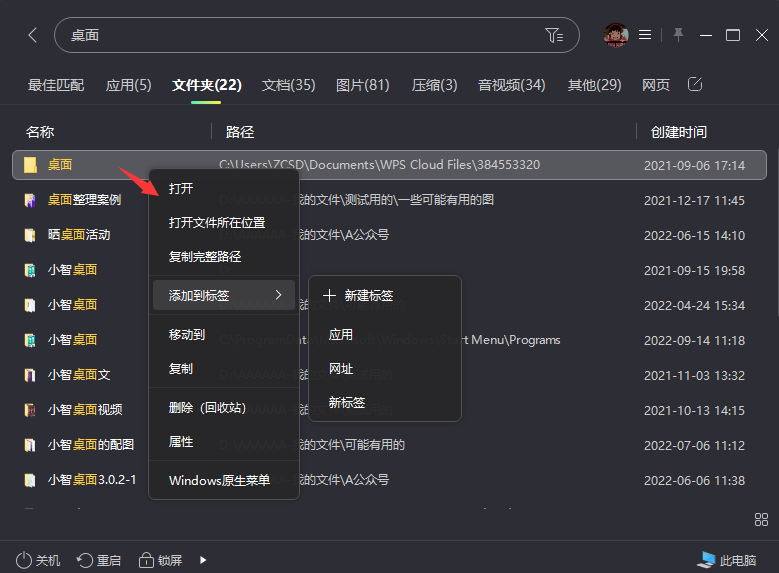Open the hamburger main menu
Screen dimensions: 779x573
pyautogui.click(x=645, y=35)
